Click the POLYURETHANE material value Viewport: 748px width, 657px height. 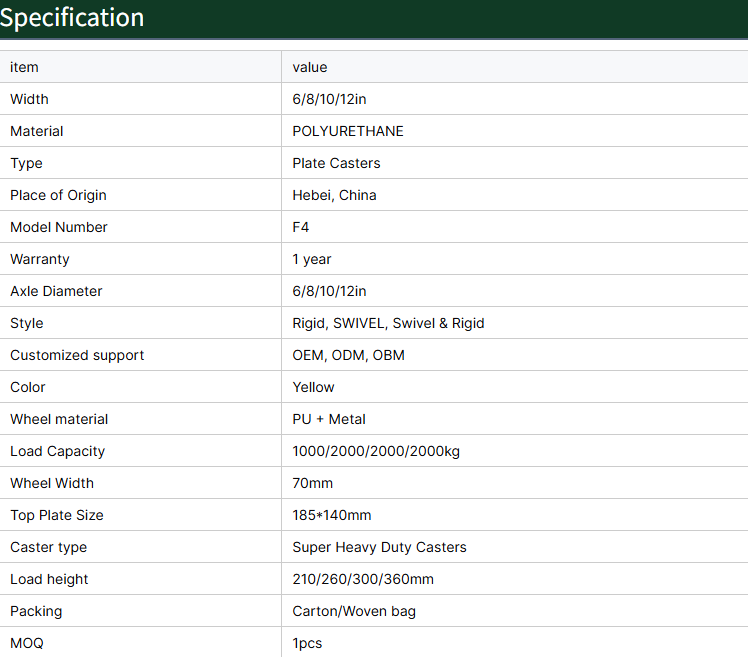click(348, 131)
